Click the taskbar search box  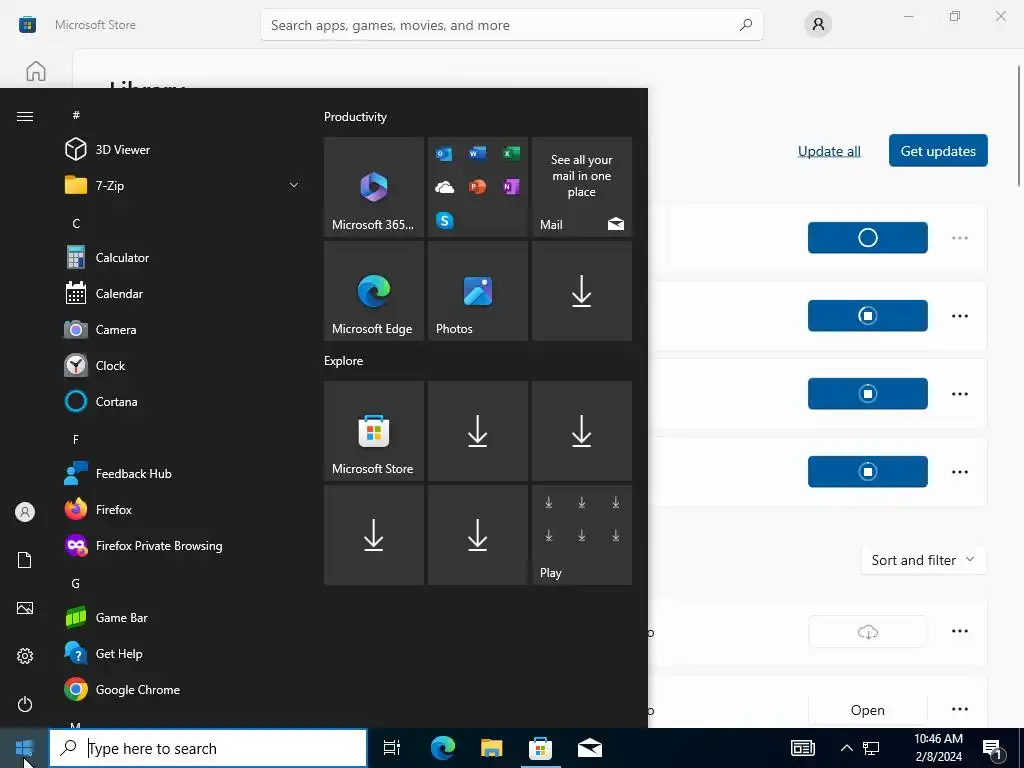pos(208,748)
